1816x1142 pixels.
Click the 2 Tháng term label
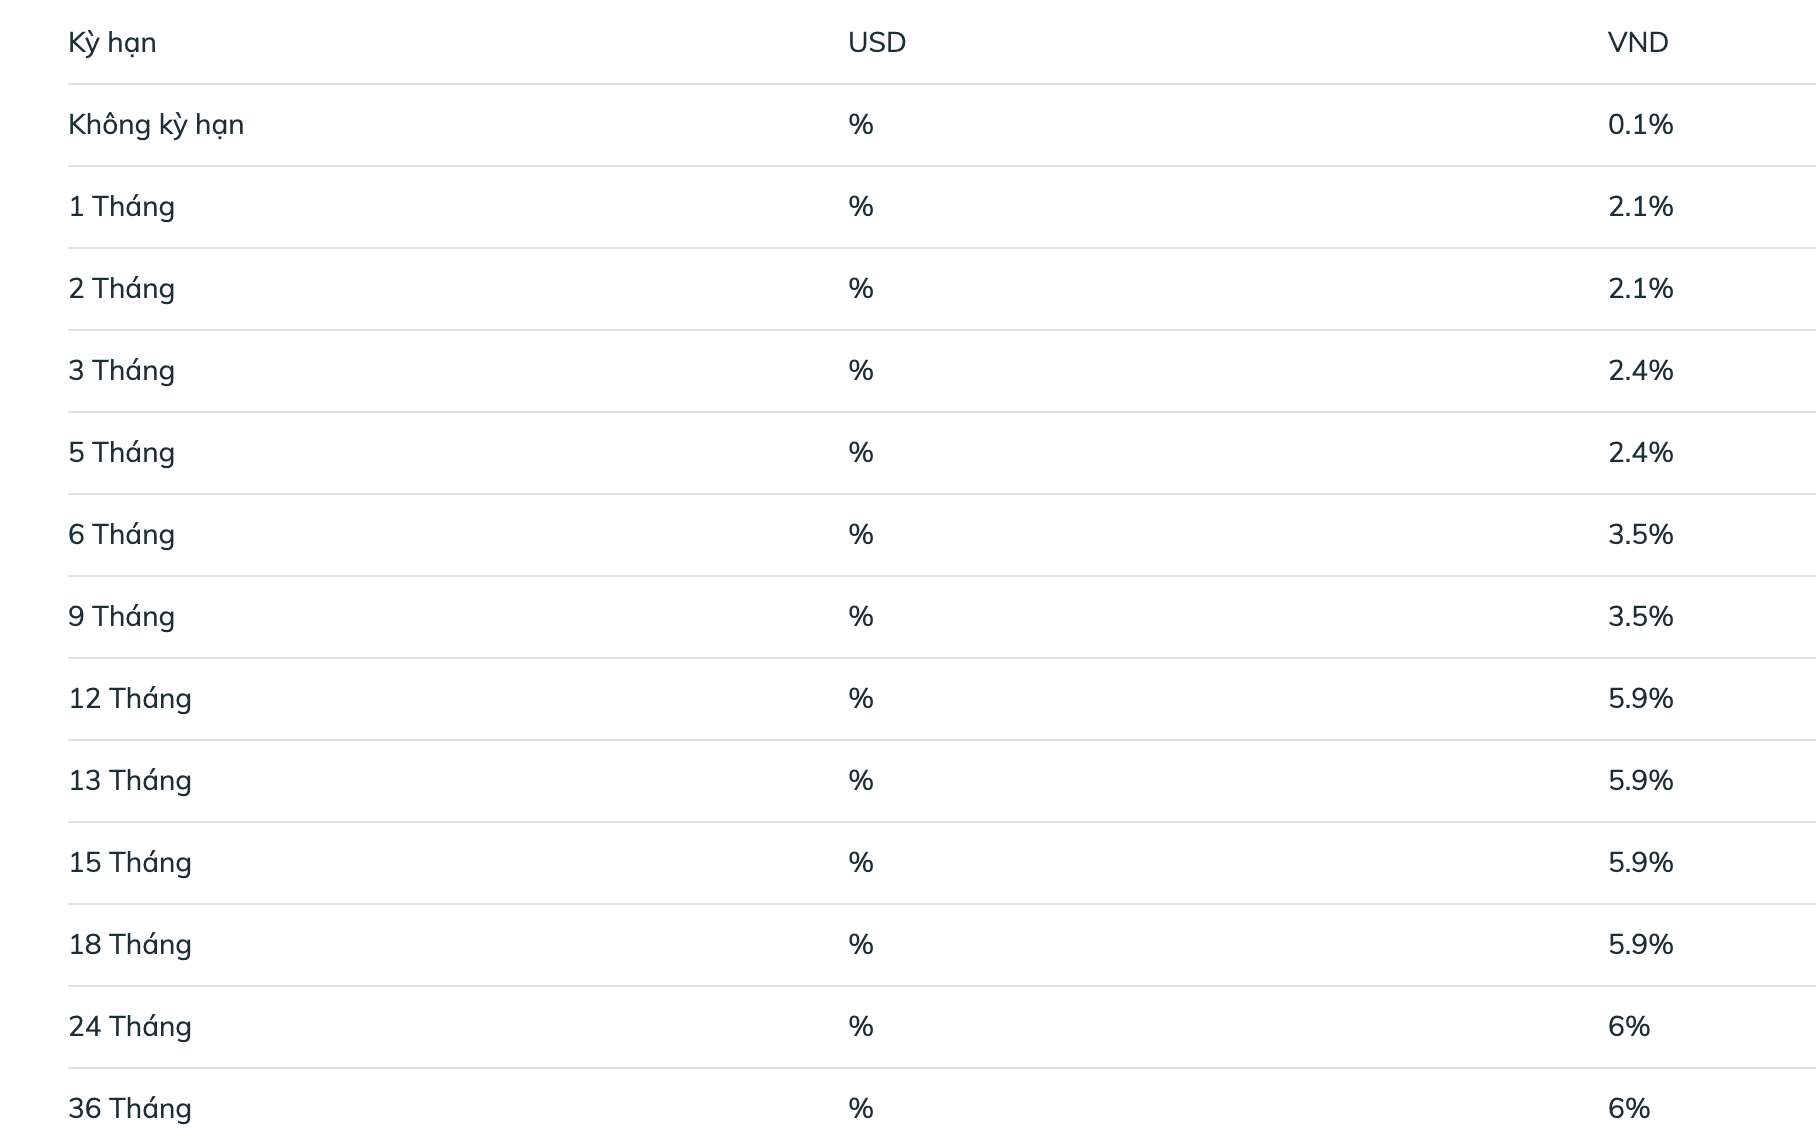(x=122, y=289)
